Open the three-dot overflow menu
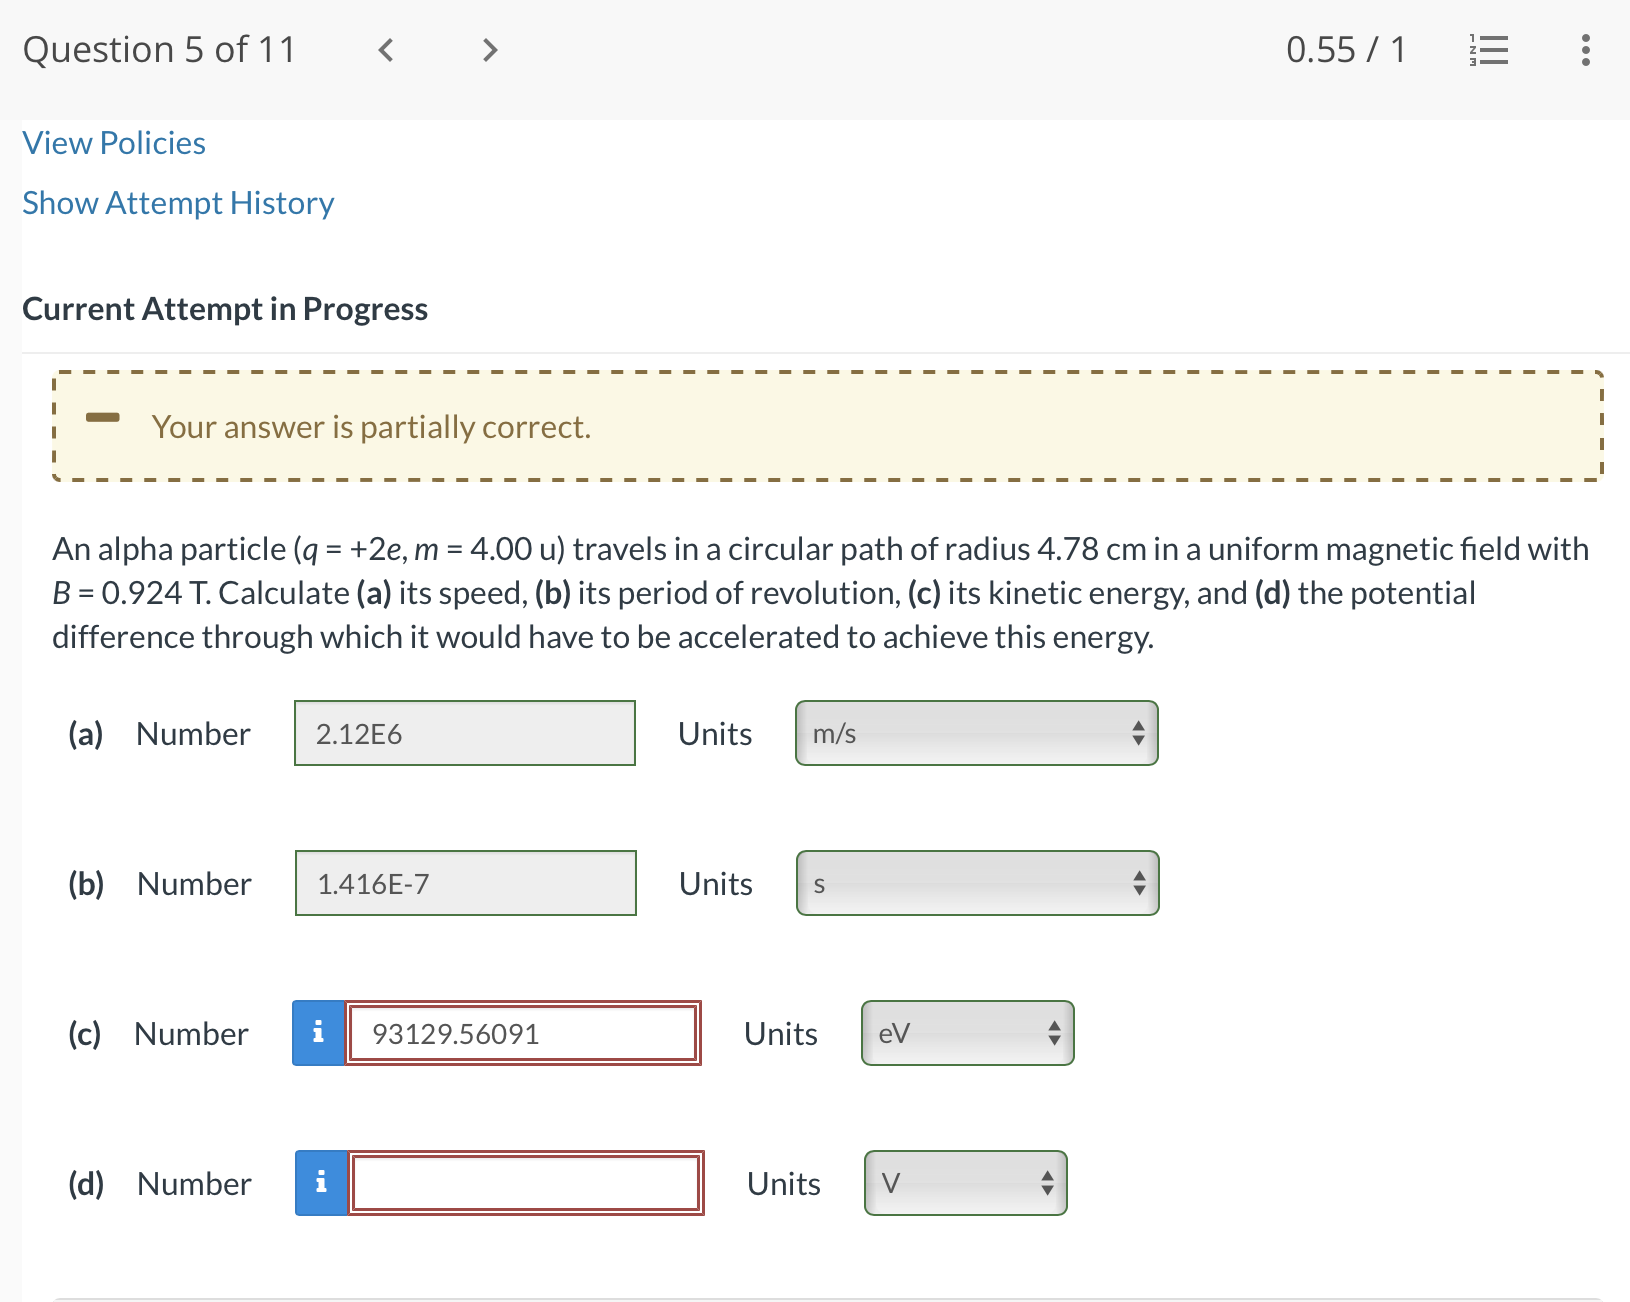 (x=1585, y=50)
